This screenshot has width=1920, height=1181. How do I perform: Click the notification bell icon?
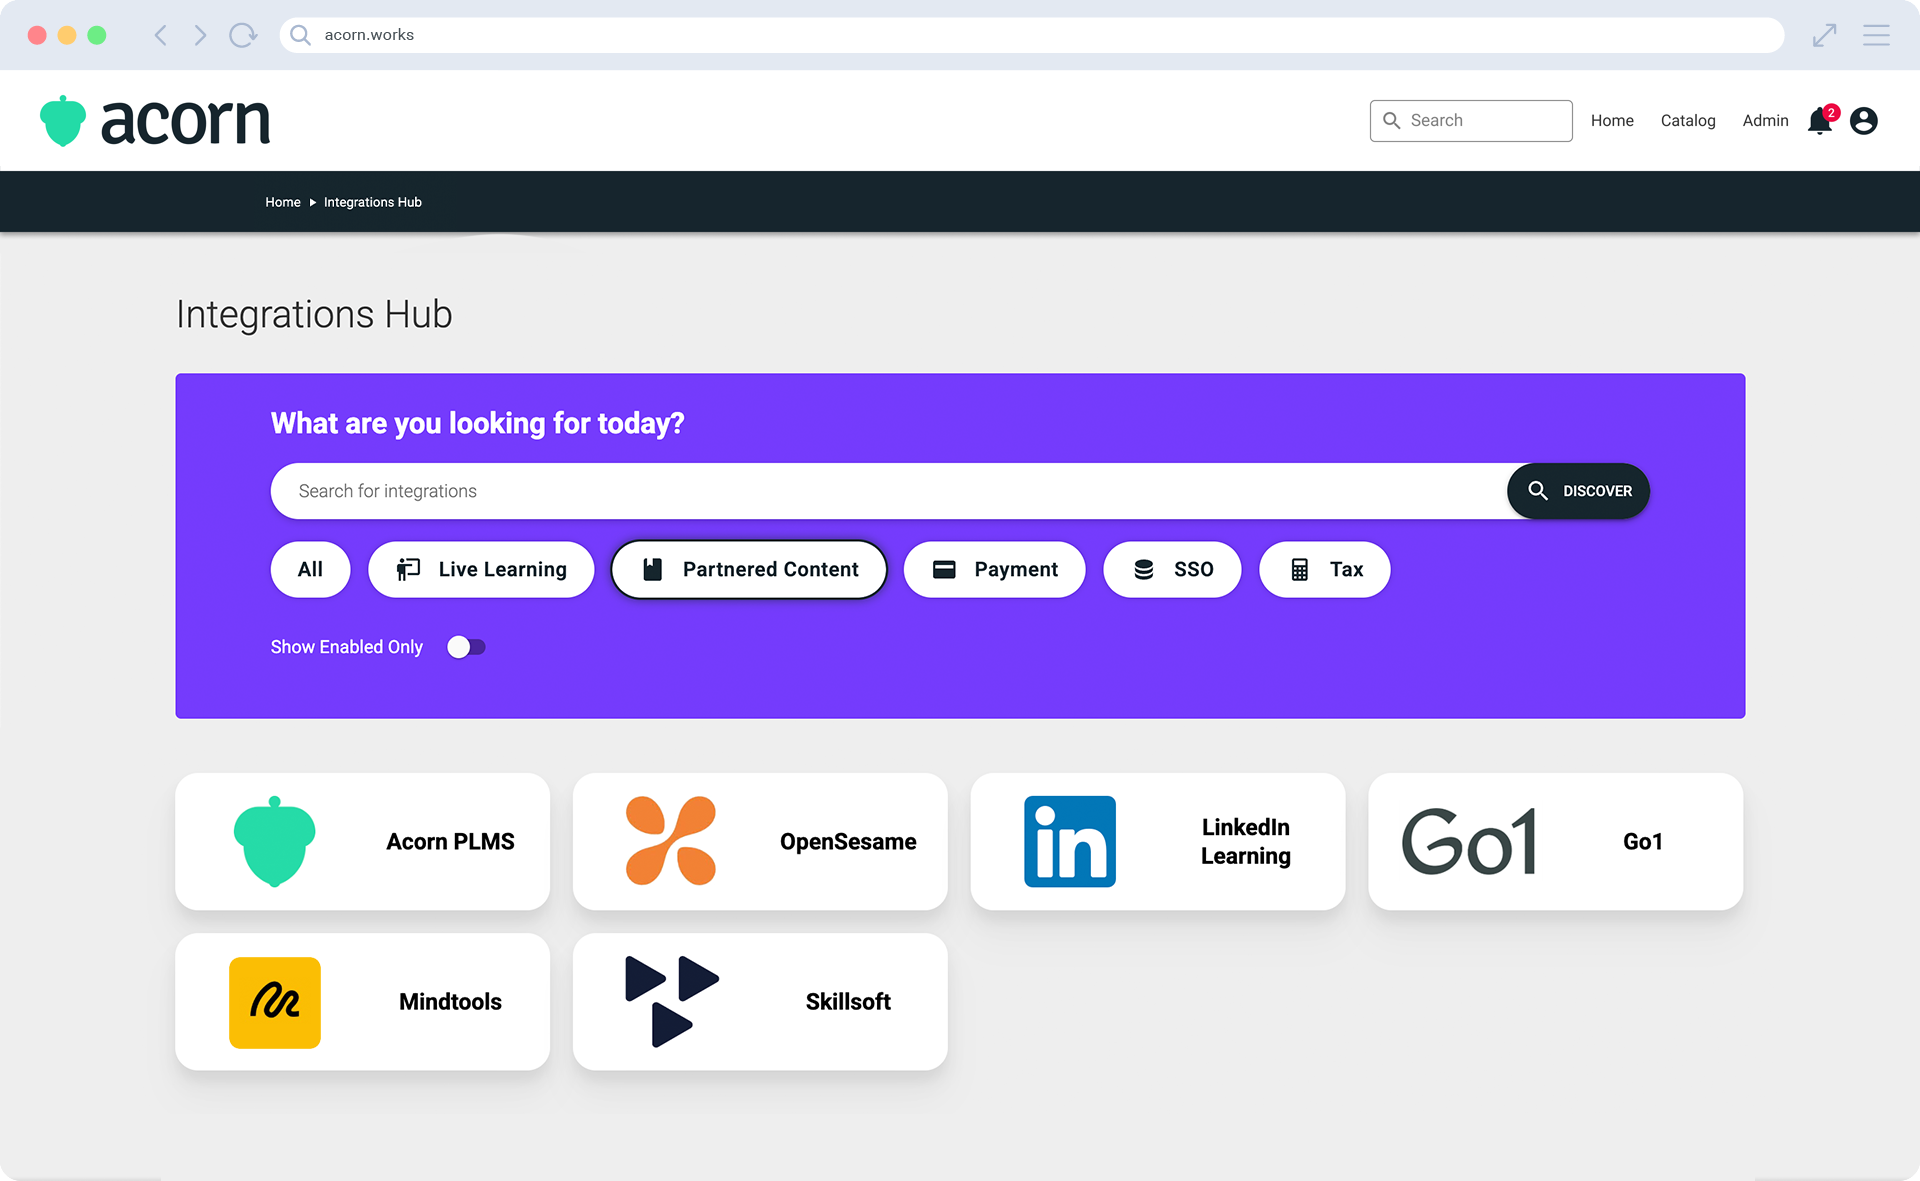coord(1819,121)
